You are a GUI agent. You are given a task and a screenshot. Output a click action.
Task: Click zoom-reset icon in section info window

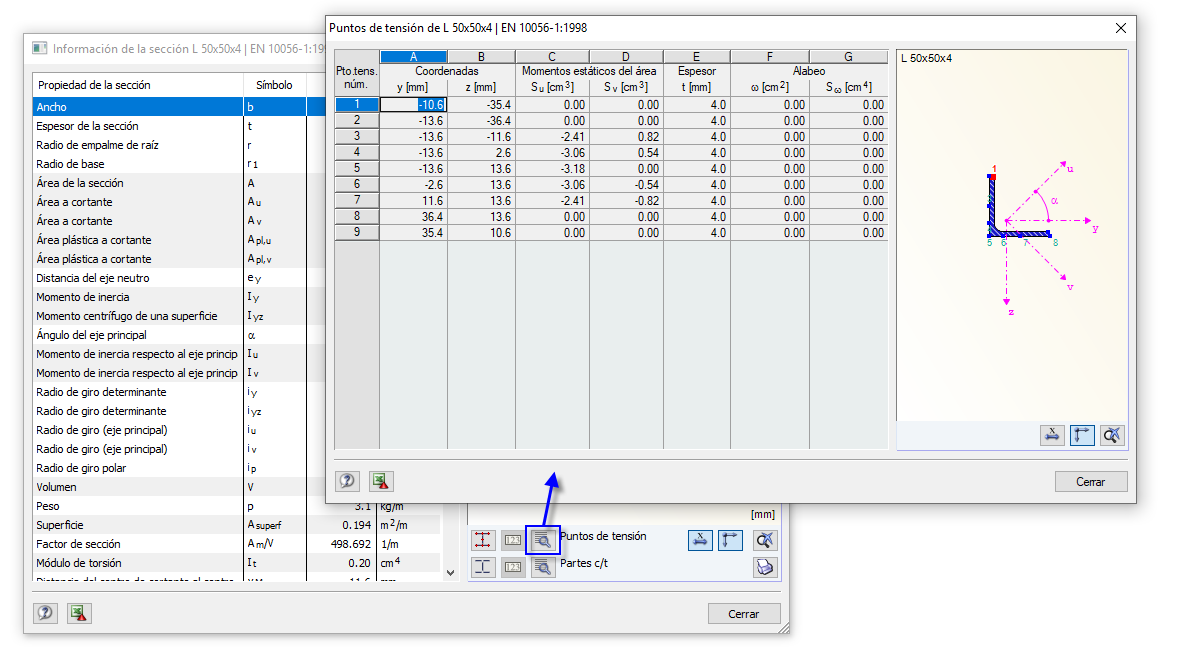pos(765,540)
